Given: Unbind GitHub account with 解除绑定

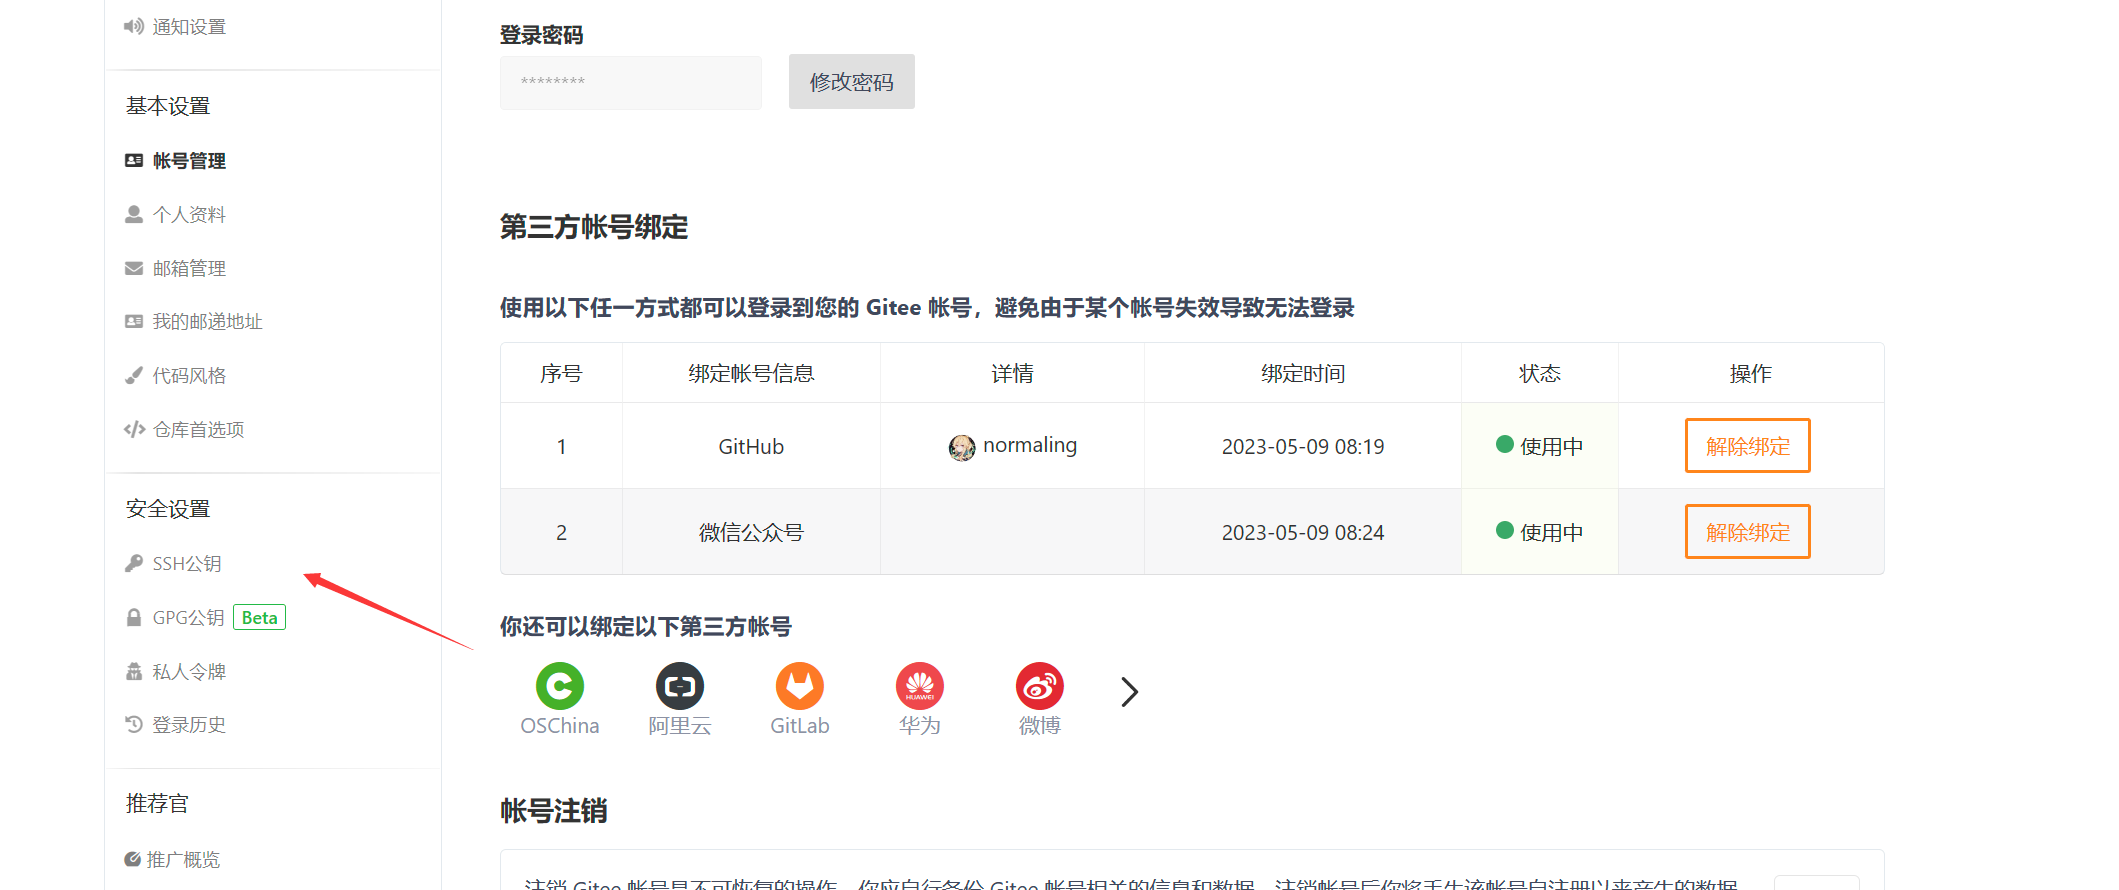Looking at the screenshot, I should click(1747, 446).
